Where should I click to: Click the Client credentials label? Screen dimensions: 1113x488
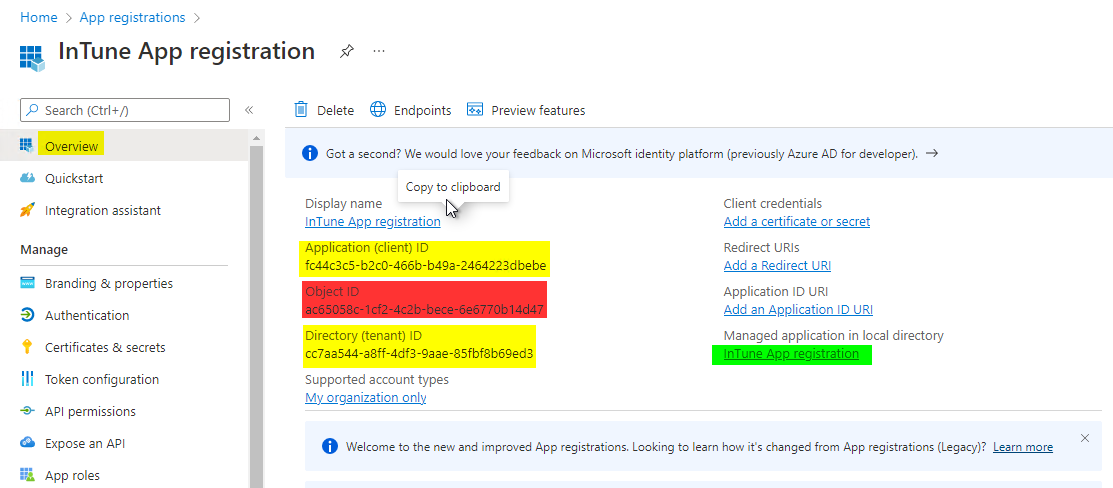[x=773, y=203]
